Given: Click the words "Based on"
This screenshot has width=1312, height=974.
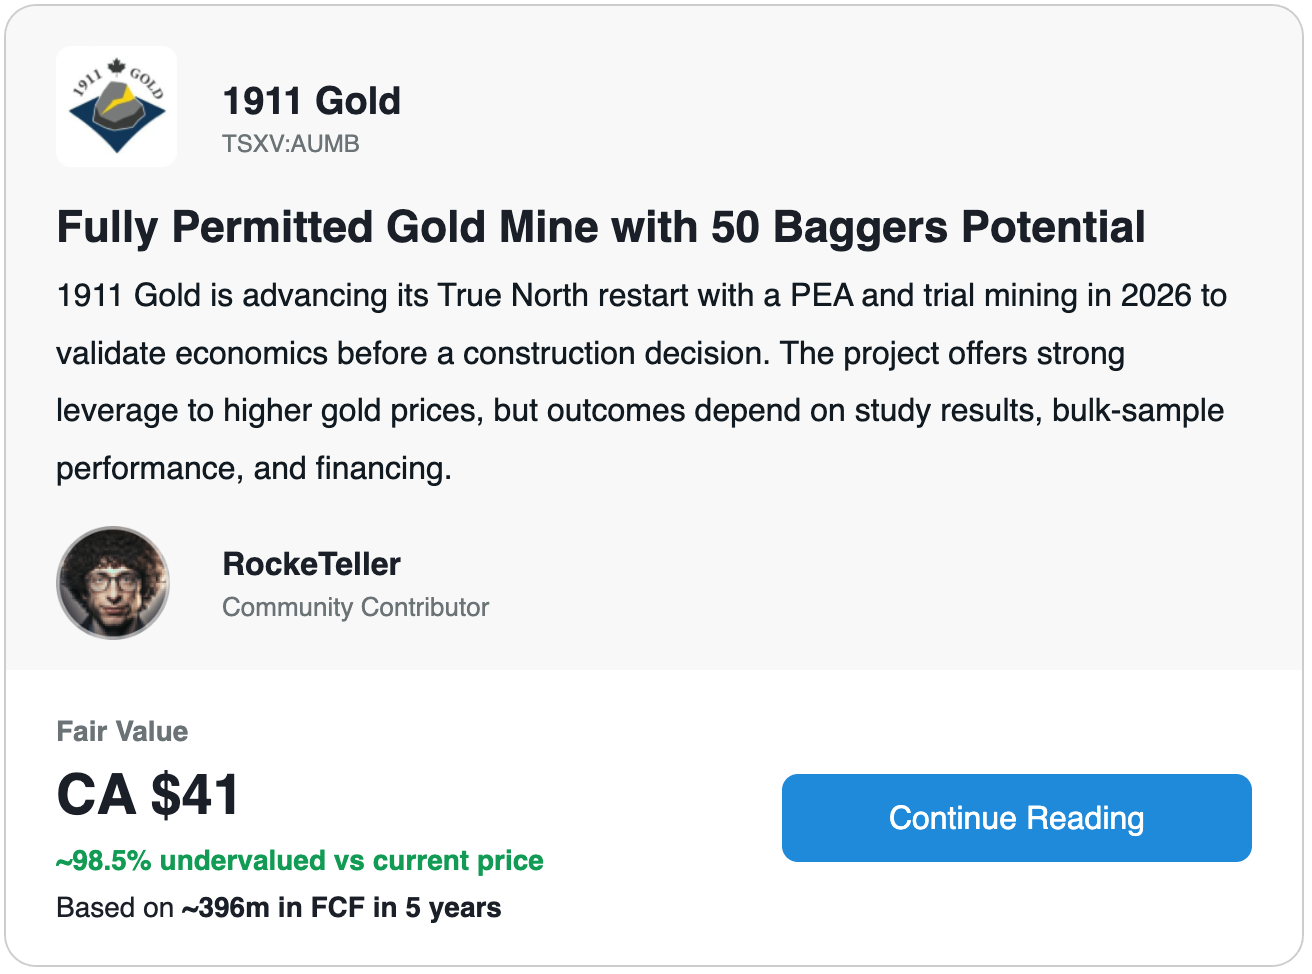Looking at the screenshot, I should coord(115,908).
